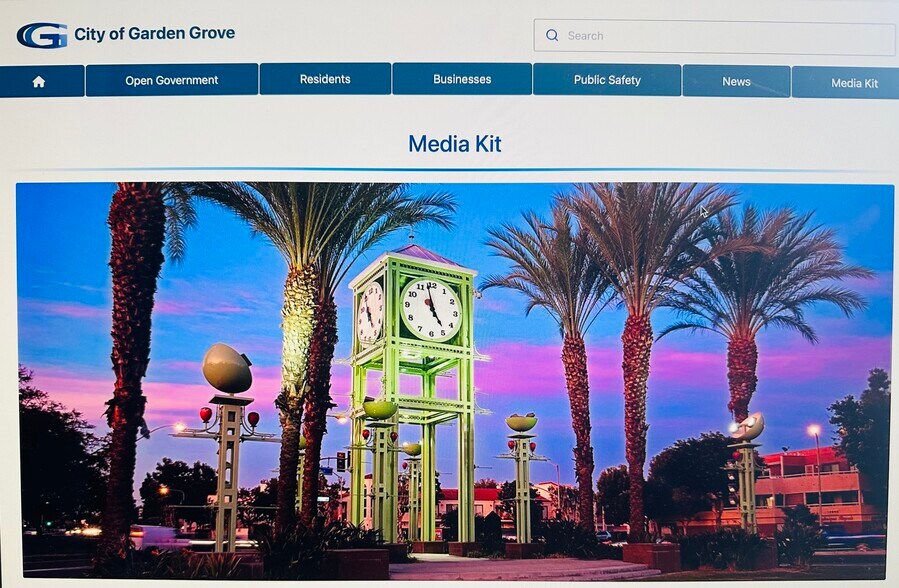This screenshot has height=588, width=899.
Task: Click the clock tower banner photo
Action: click(450, 380)
